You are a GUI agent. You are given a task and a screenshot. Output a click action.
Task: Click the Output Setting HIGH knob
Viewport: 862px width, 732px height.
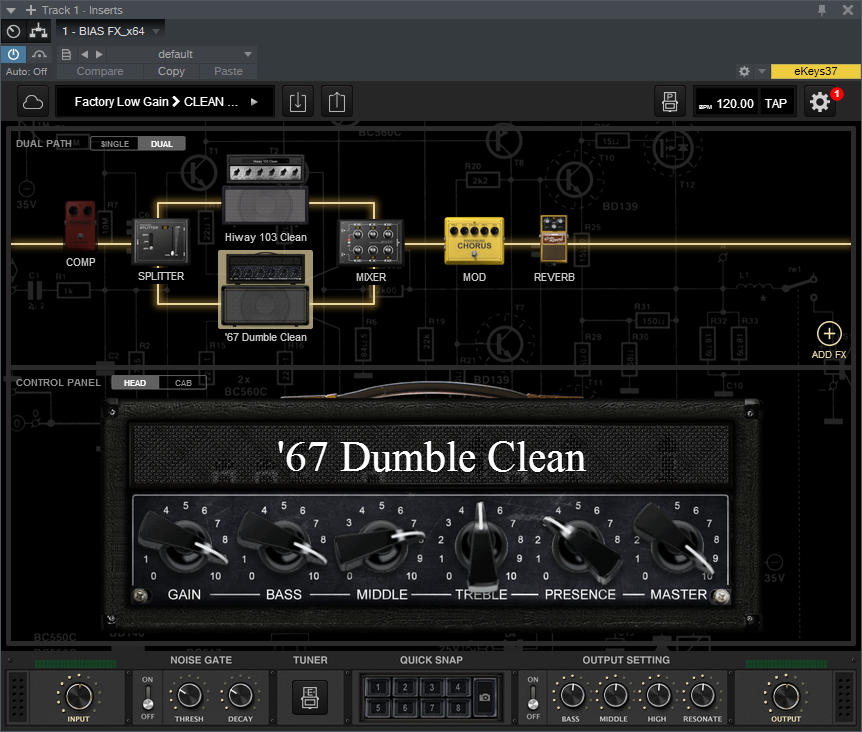click(x=657, y=696)
